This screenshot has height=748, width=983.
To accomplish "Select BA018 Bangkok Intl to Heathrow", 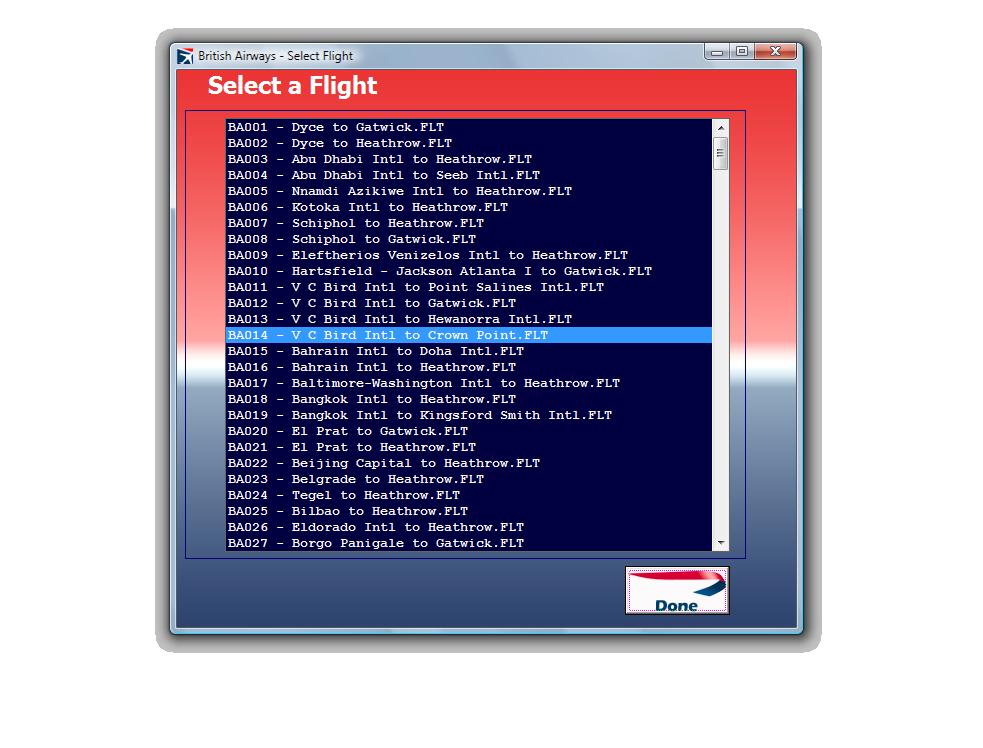I will click(469, 399).
